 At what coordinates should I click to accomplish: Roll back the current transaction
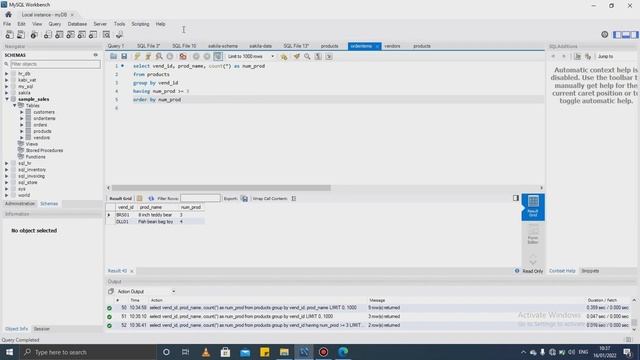[207, 56]
